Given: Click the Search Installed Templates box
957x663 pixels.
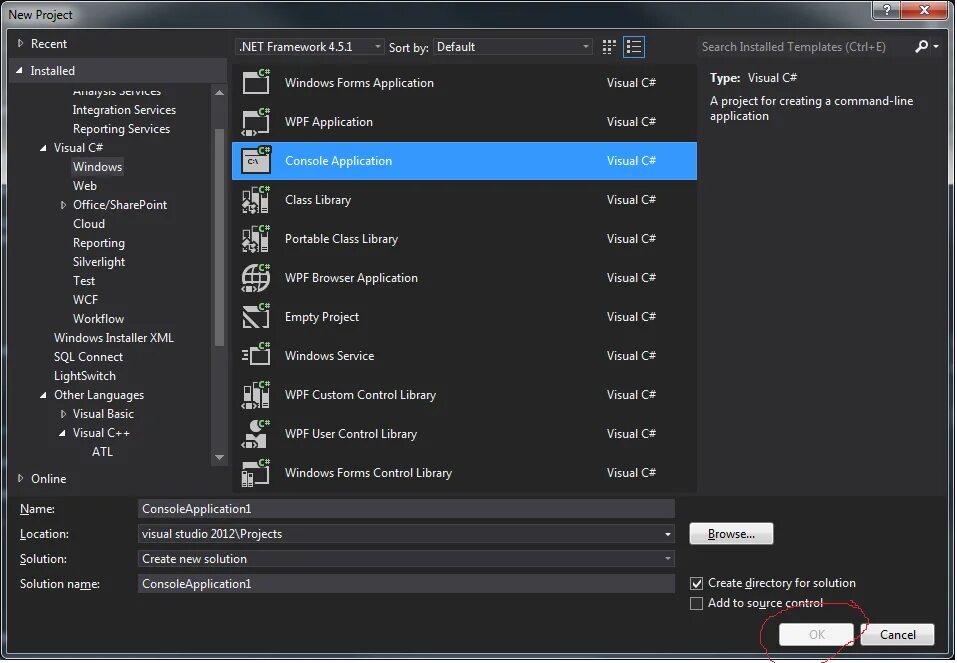Looking at the screenshot, I should pyautogui.click(x=802, y=46).
